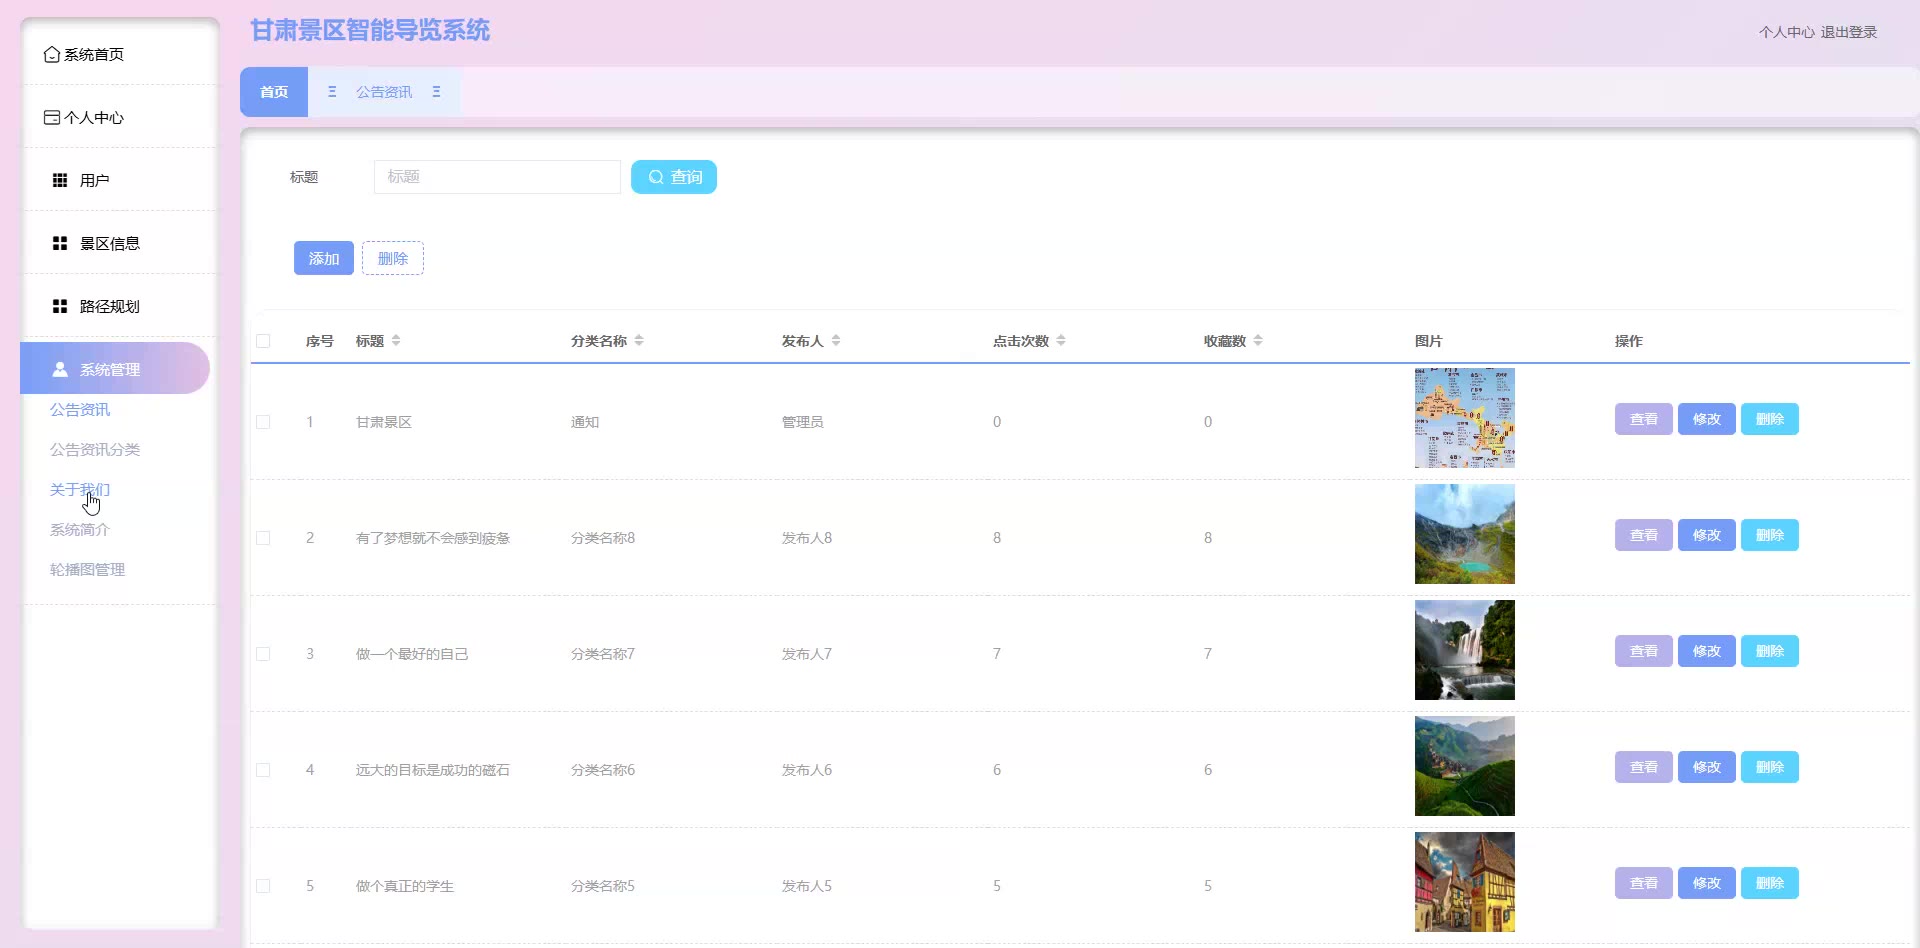Click the sort arrows on 标题 column
Screen dimensions: 1920x948
pyautogui.click(x=396, y=341)
